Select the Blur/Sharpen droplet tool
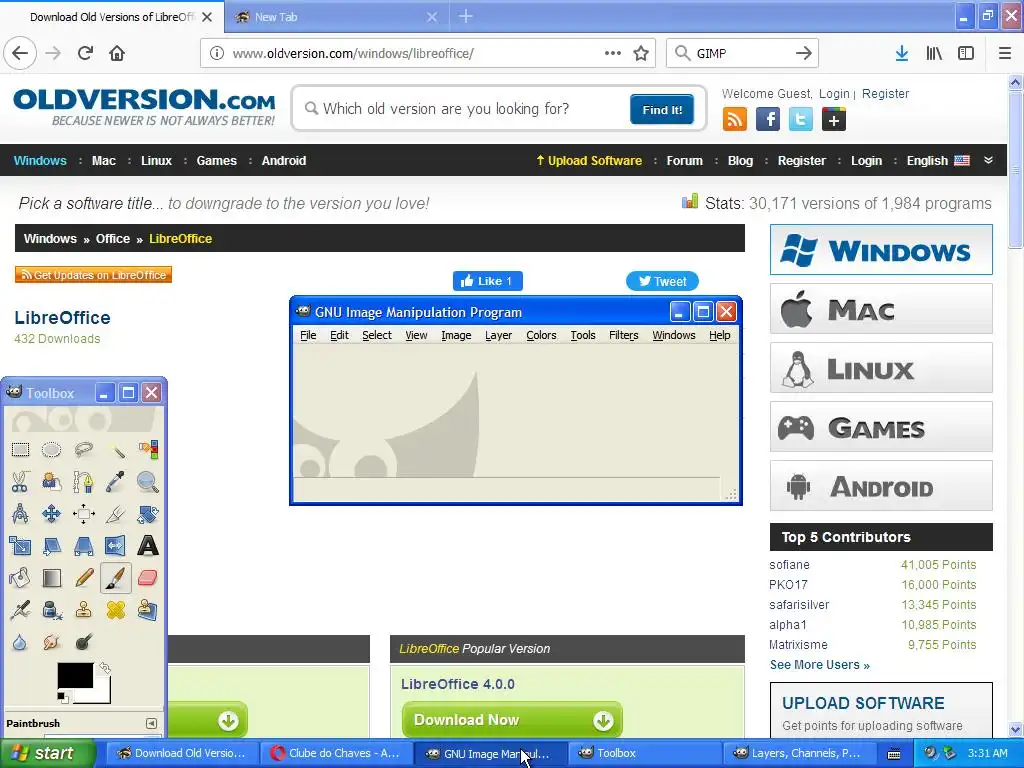This screenshot has width=1024, height=768. click(x=20, y=643)
